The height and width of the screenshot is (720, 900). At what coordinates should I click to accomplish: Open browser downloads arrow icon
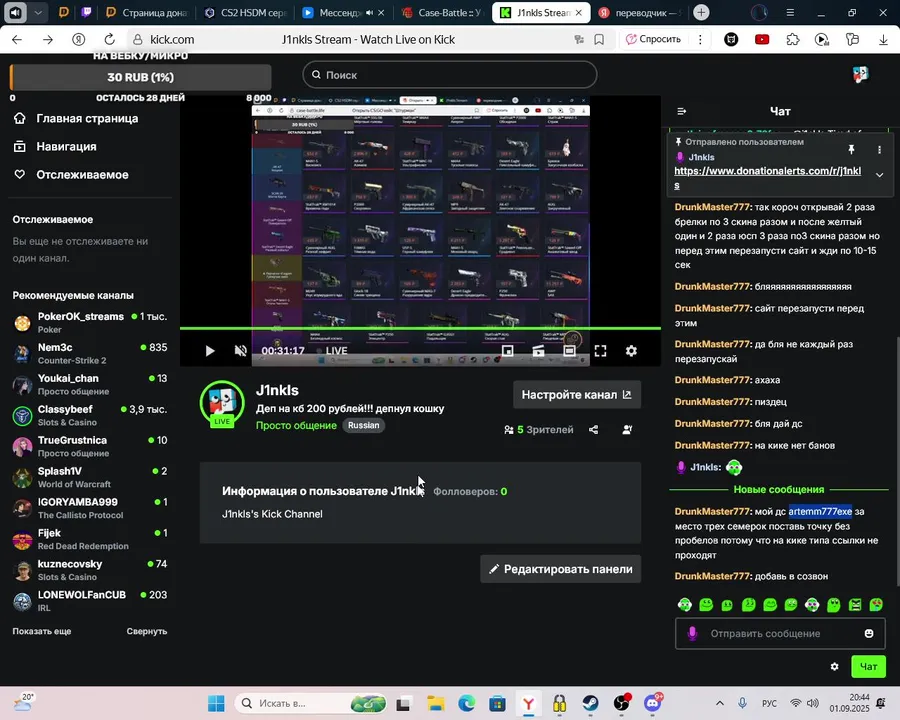(883, 40)
